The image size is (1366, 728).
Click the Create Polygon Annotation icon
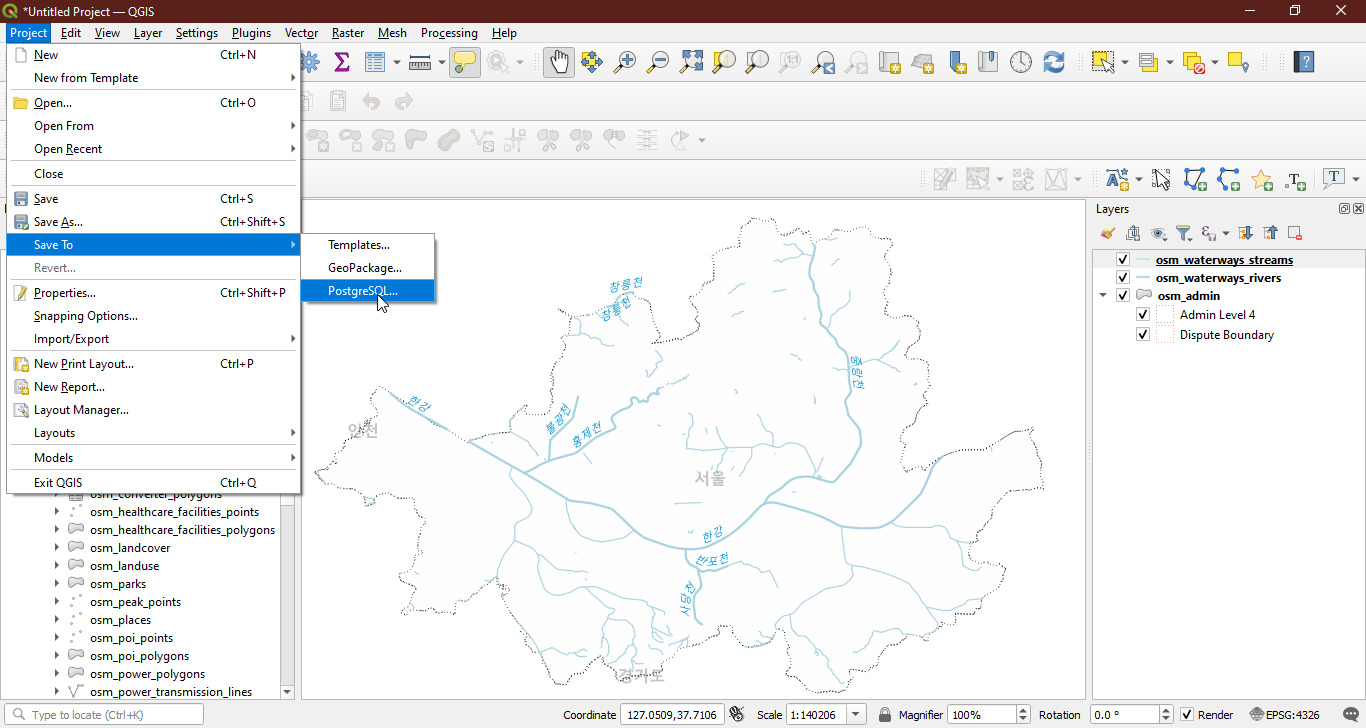tap(1194, 179)
